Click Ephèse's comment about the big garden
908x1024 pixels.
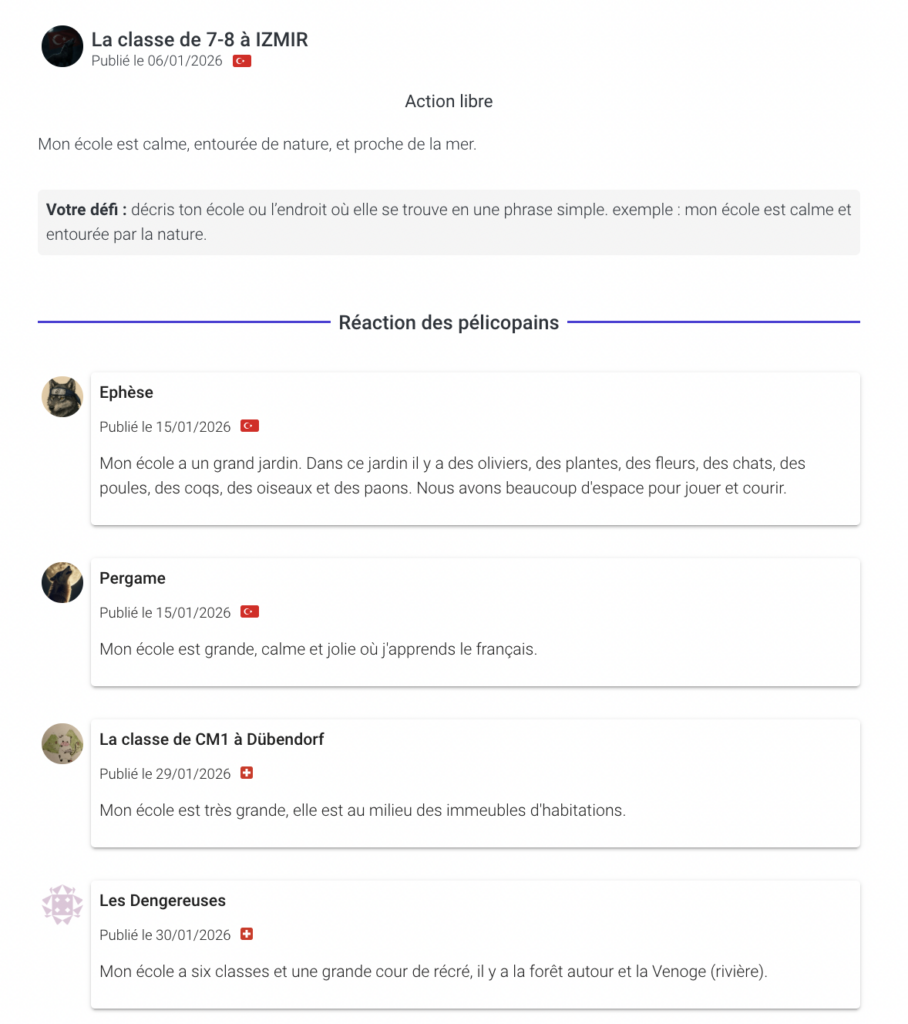pos(452,476)
